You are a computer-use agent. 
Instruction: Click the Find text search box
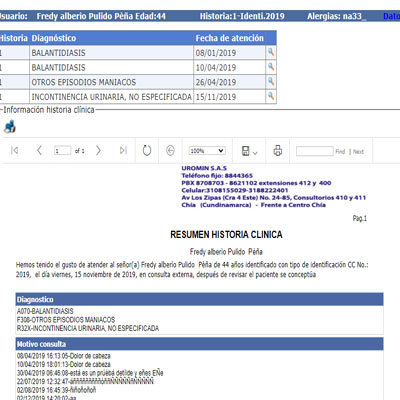coord(315,151)
